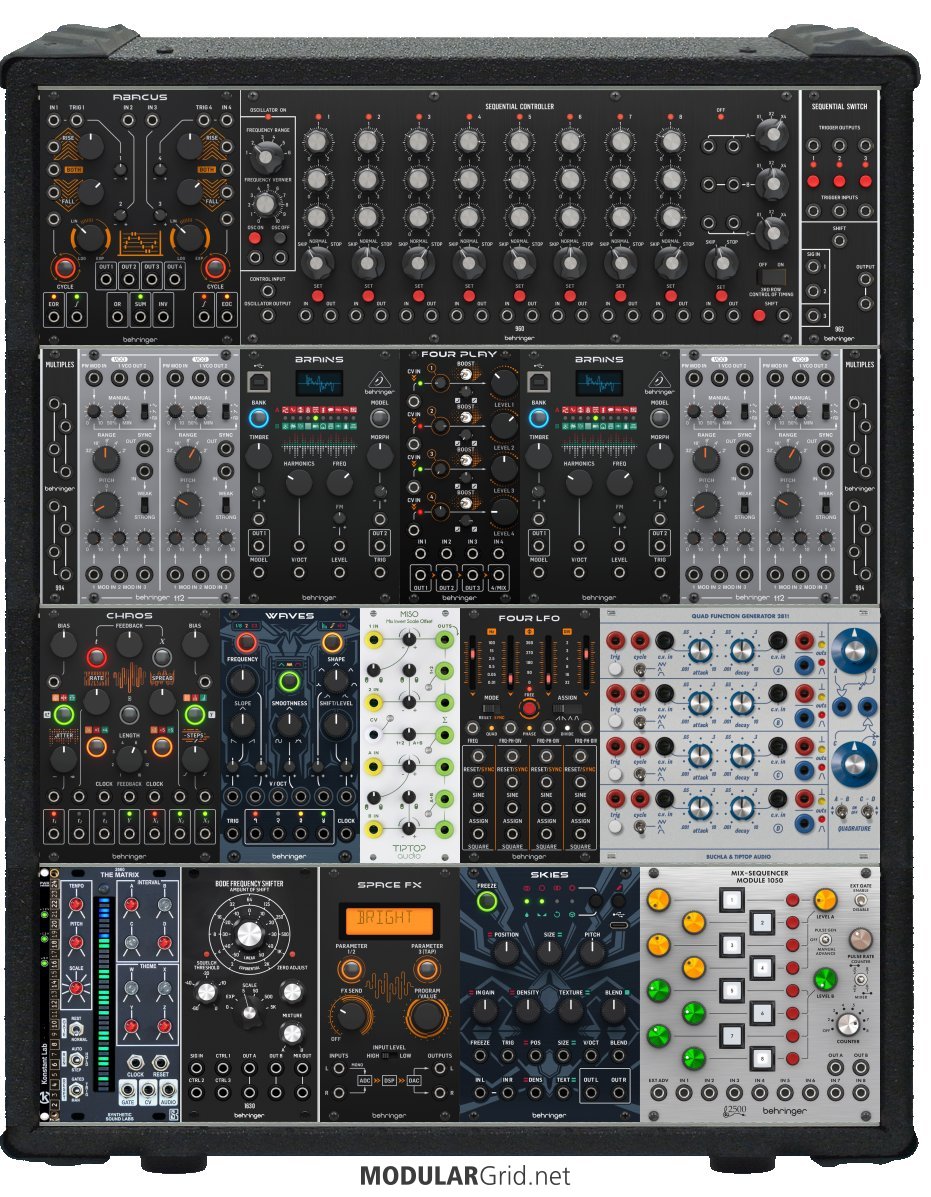The height and width of the screenshot is (1197, 931).
Task: Click the LENGTH knob on Chaos
Action: 129,757
